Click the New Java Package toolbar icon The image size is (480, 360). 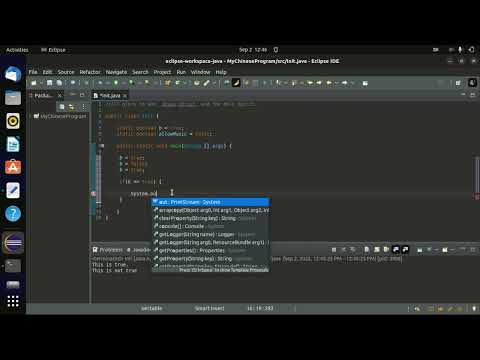167,83
